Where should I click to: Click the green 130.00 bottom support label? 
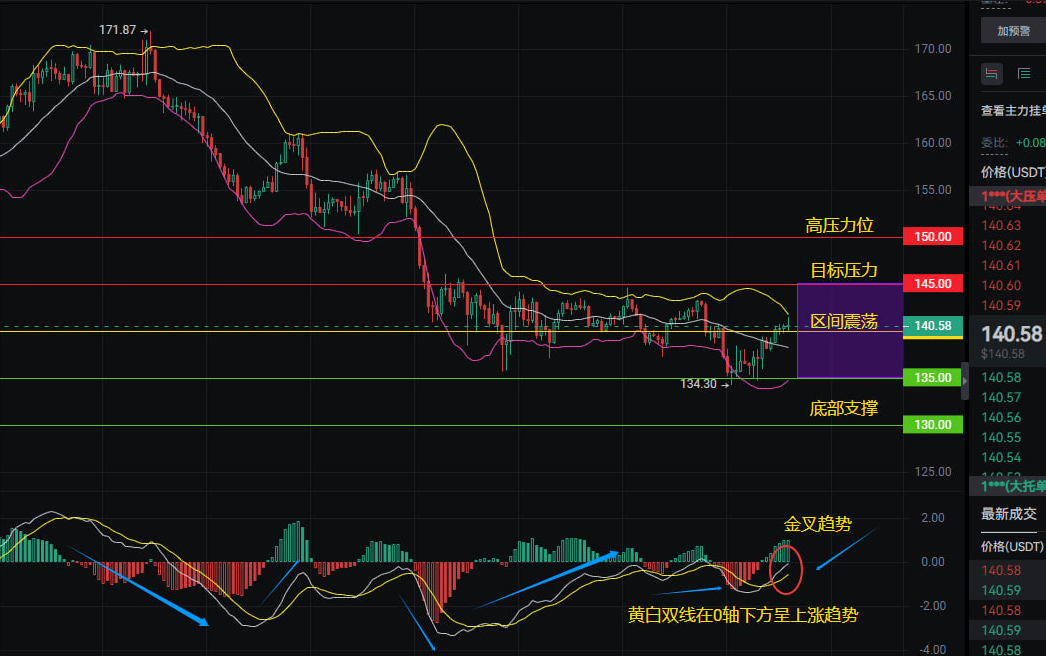pyautogui.click(x=932, y=425)
